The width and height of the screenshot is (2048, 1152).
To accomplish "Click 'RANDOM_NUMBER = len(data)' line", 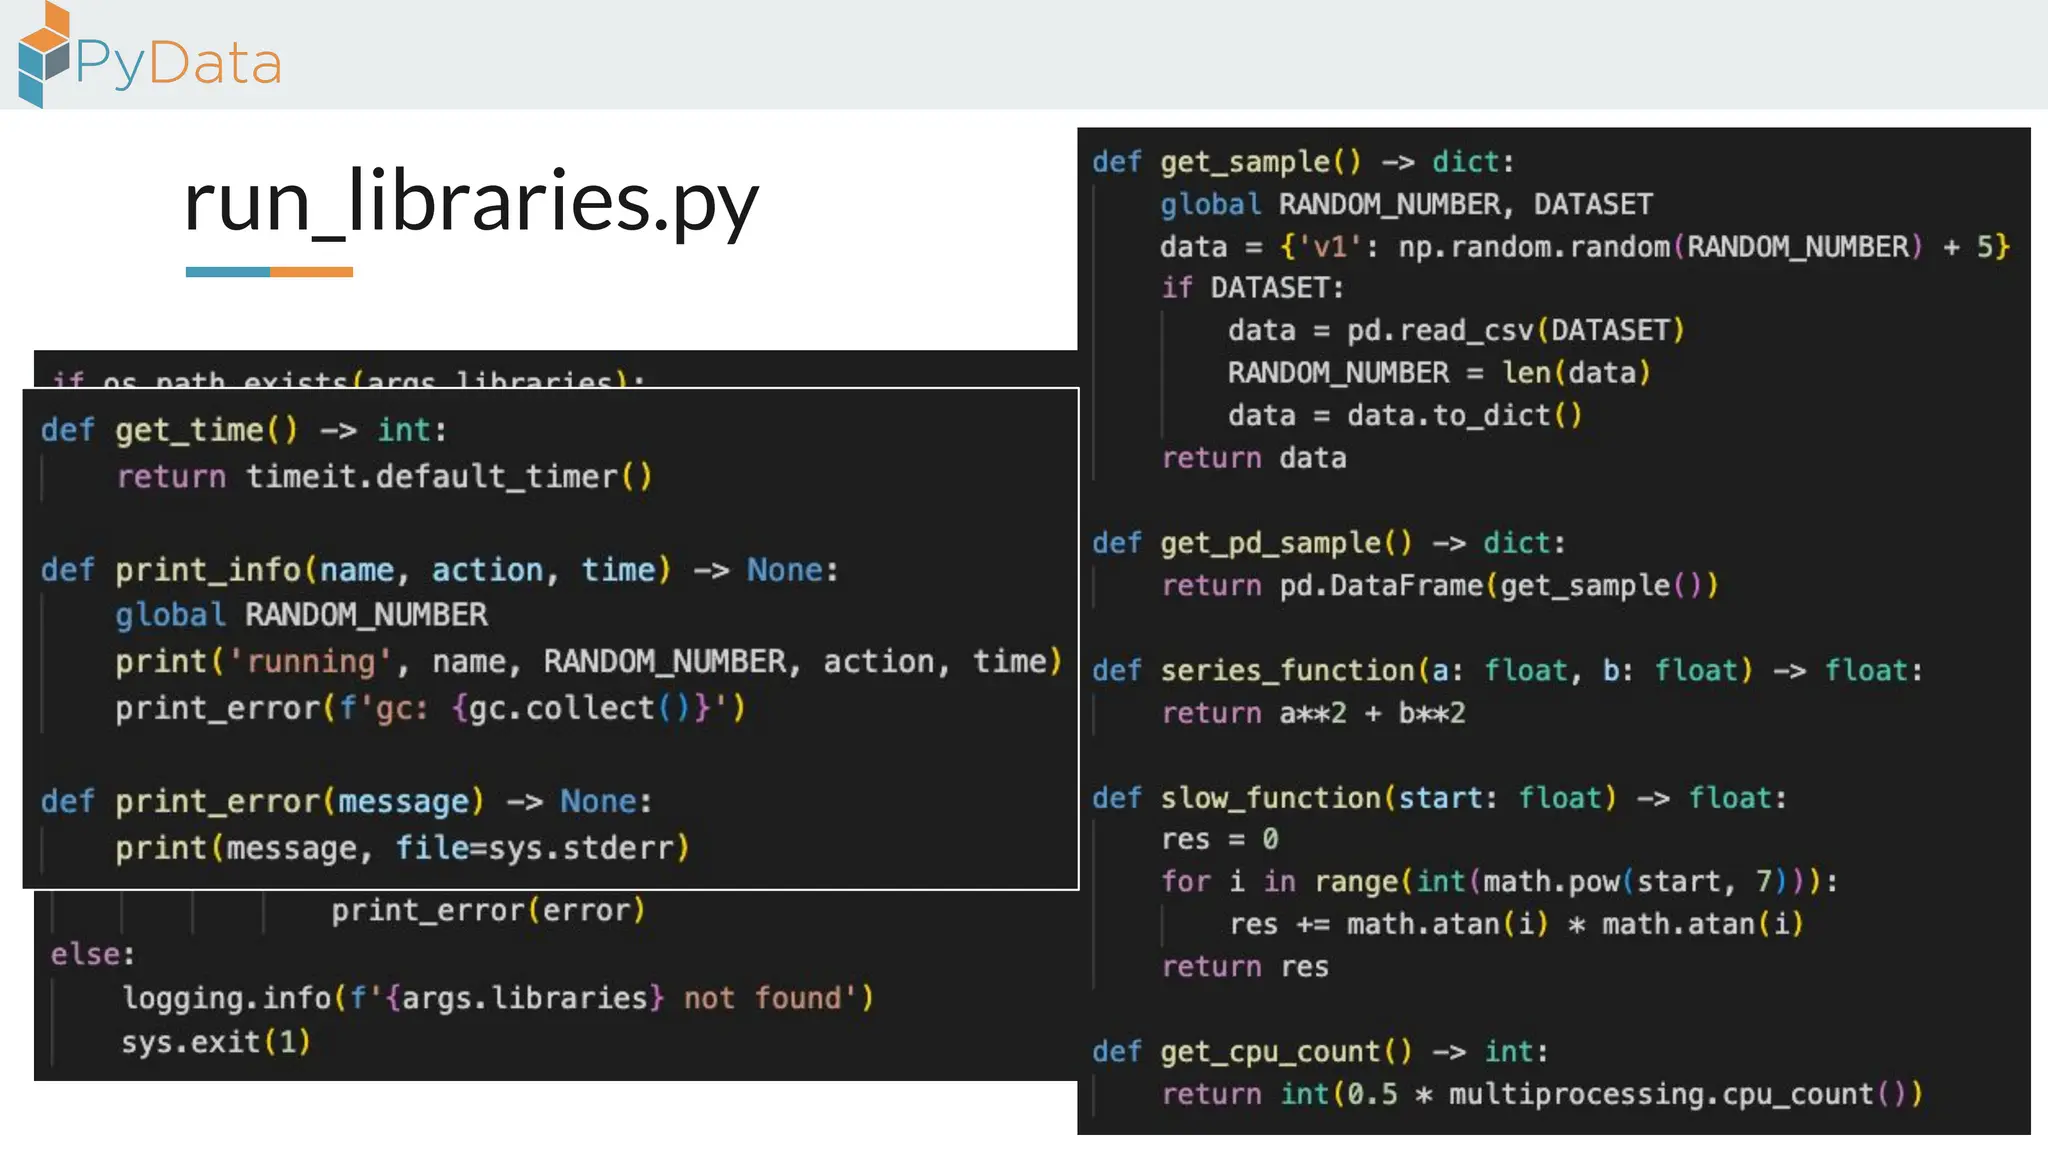I will click(x=1439, y=373).
